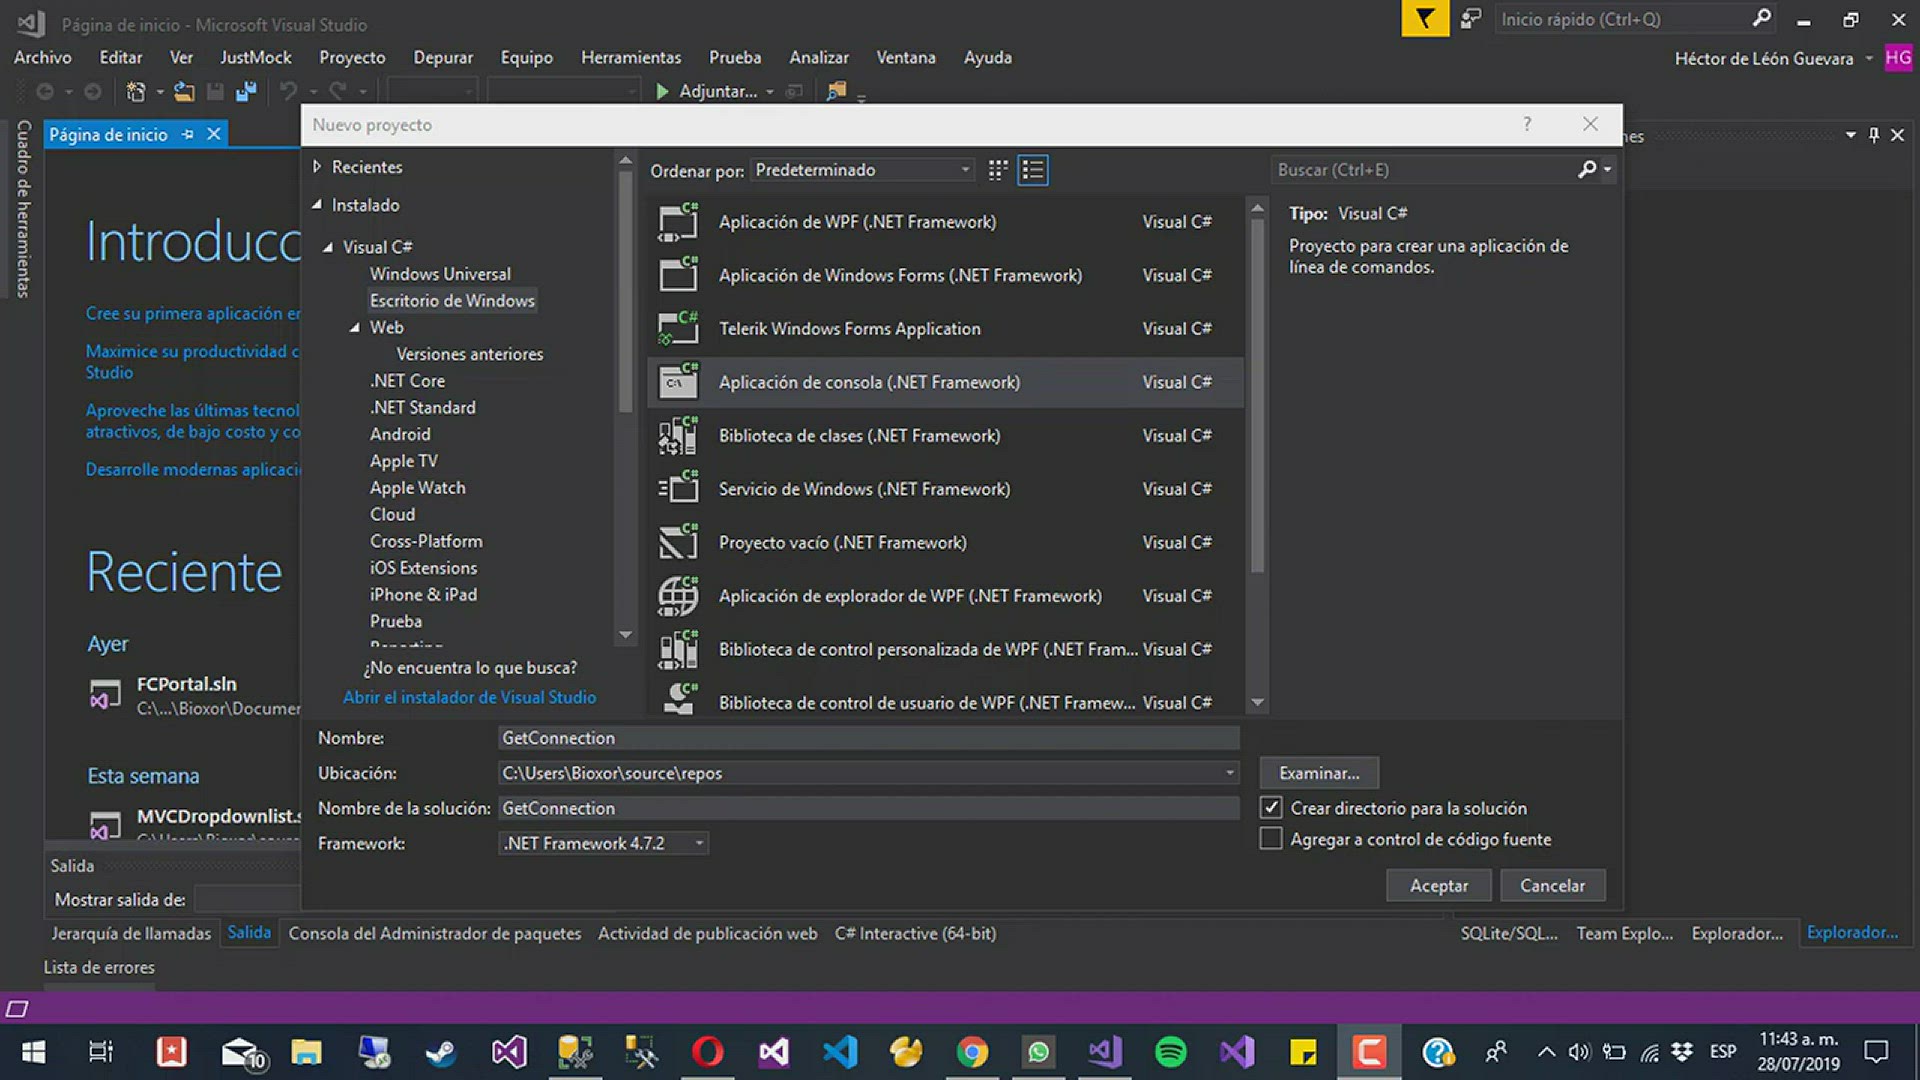Open Spotify from the taskbar
Image resolution: width=1920 pixels, height=1080 pixels.
[1170, 1052]
